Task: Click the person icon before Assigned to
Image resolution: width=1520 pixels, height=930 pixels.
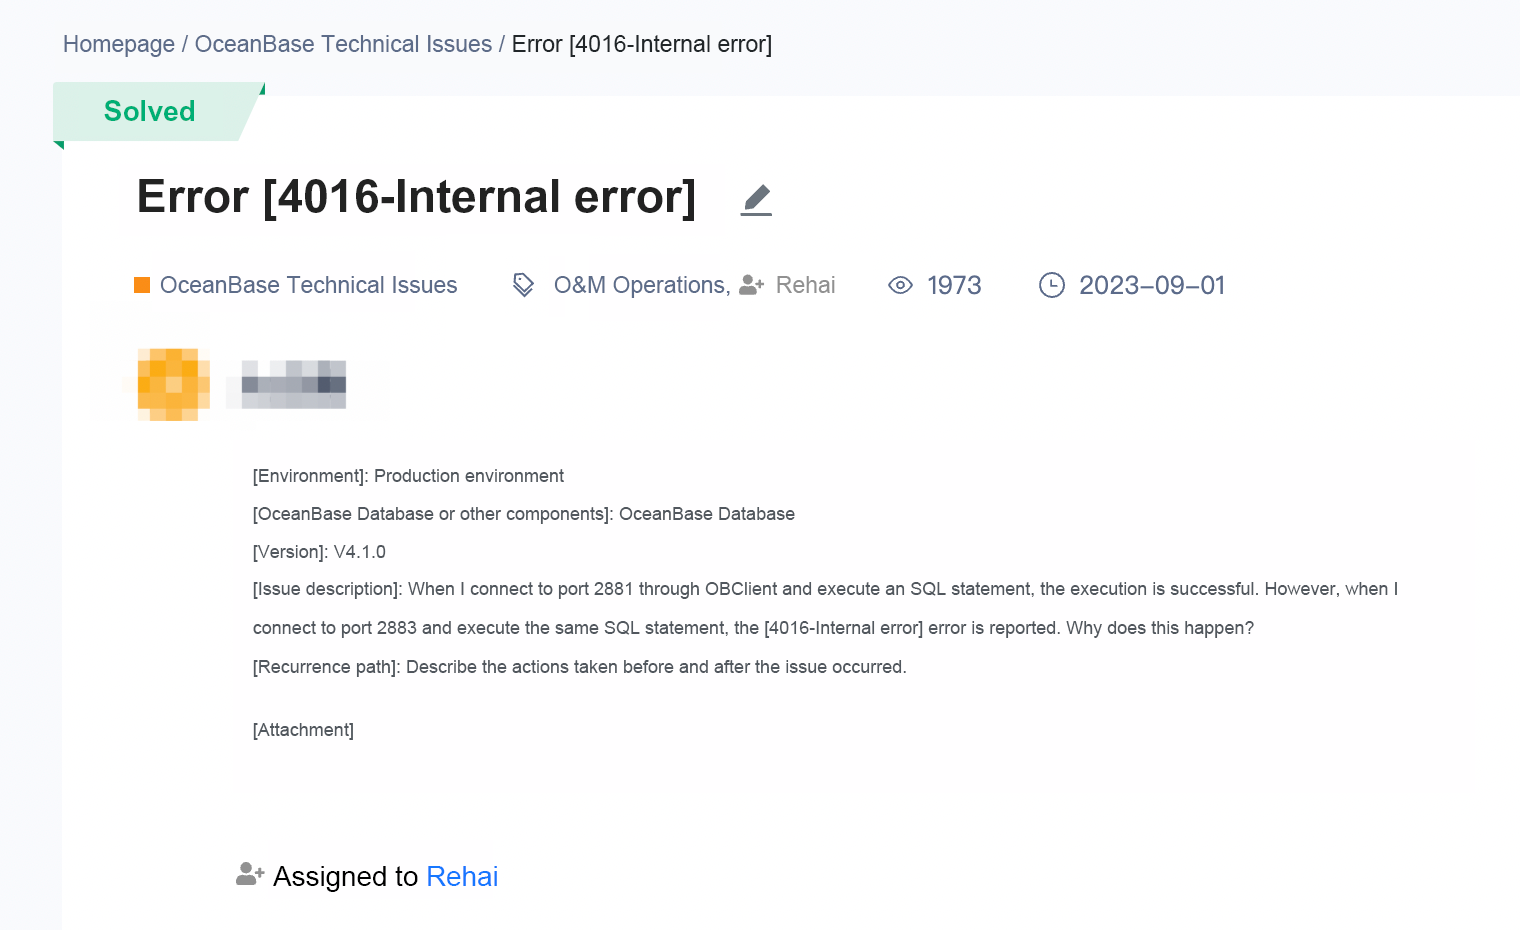Action: 250,874
